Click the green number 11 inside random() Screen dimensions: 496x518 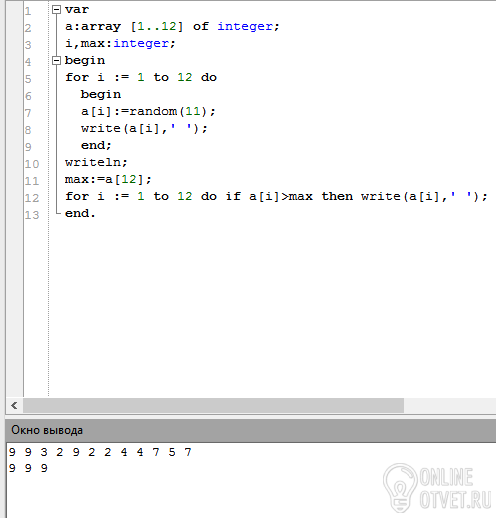coord(193,111)
